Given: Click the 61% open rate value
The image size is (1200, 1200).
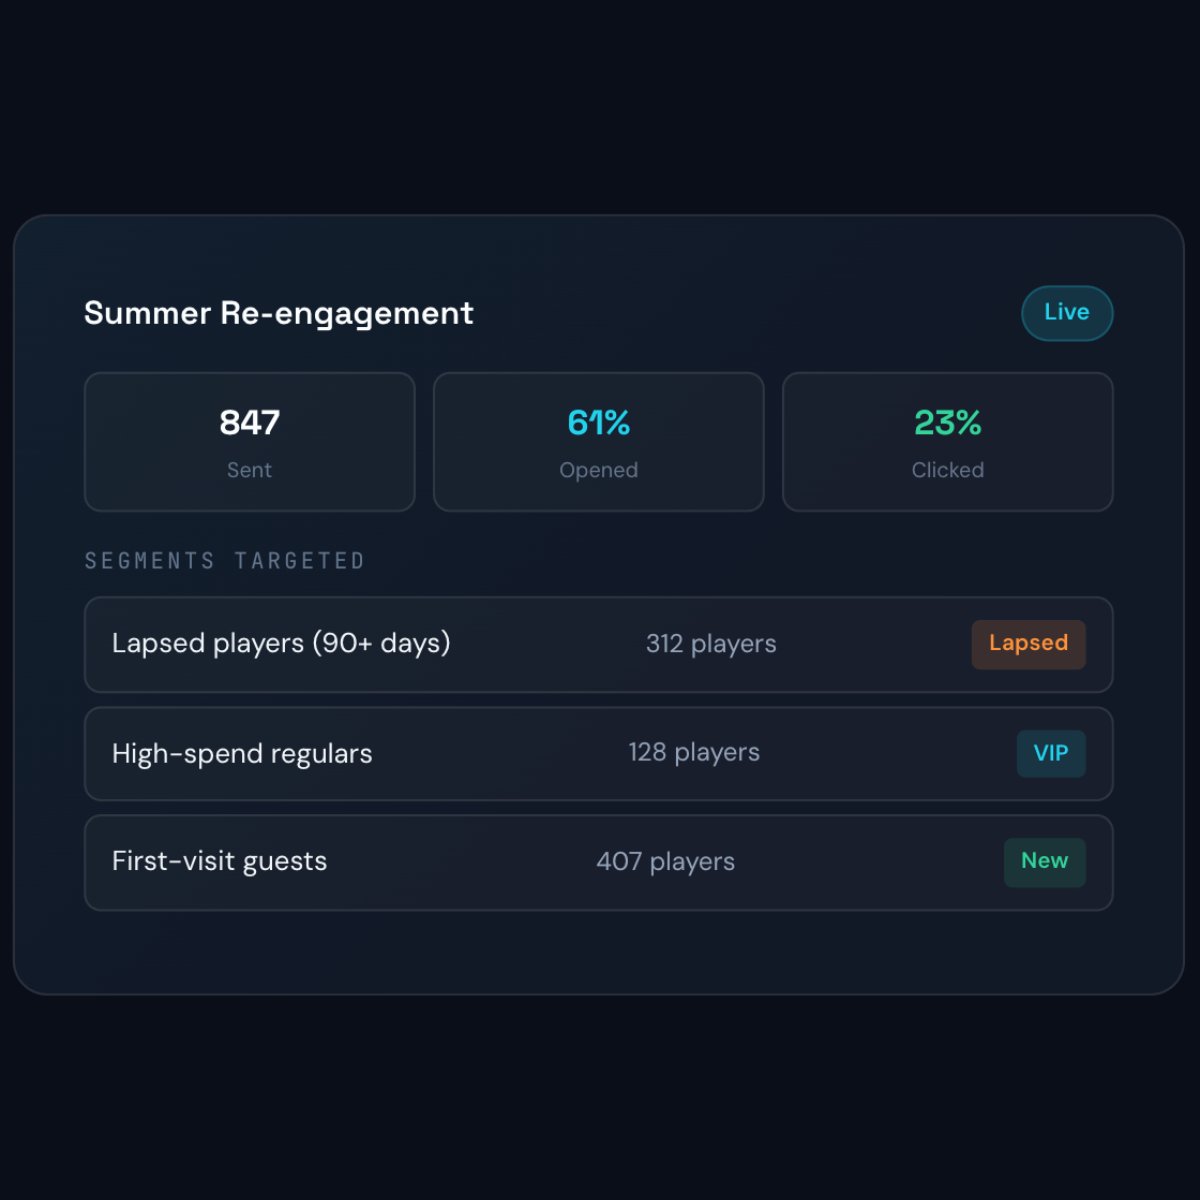Looking at the screenshot, I should coord(599,423).
